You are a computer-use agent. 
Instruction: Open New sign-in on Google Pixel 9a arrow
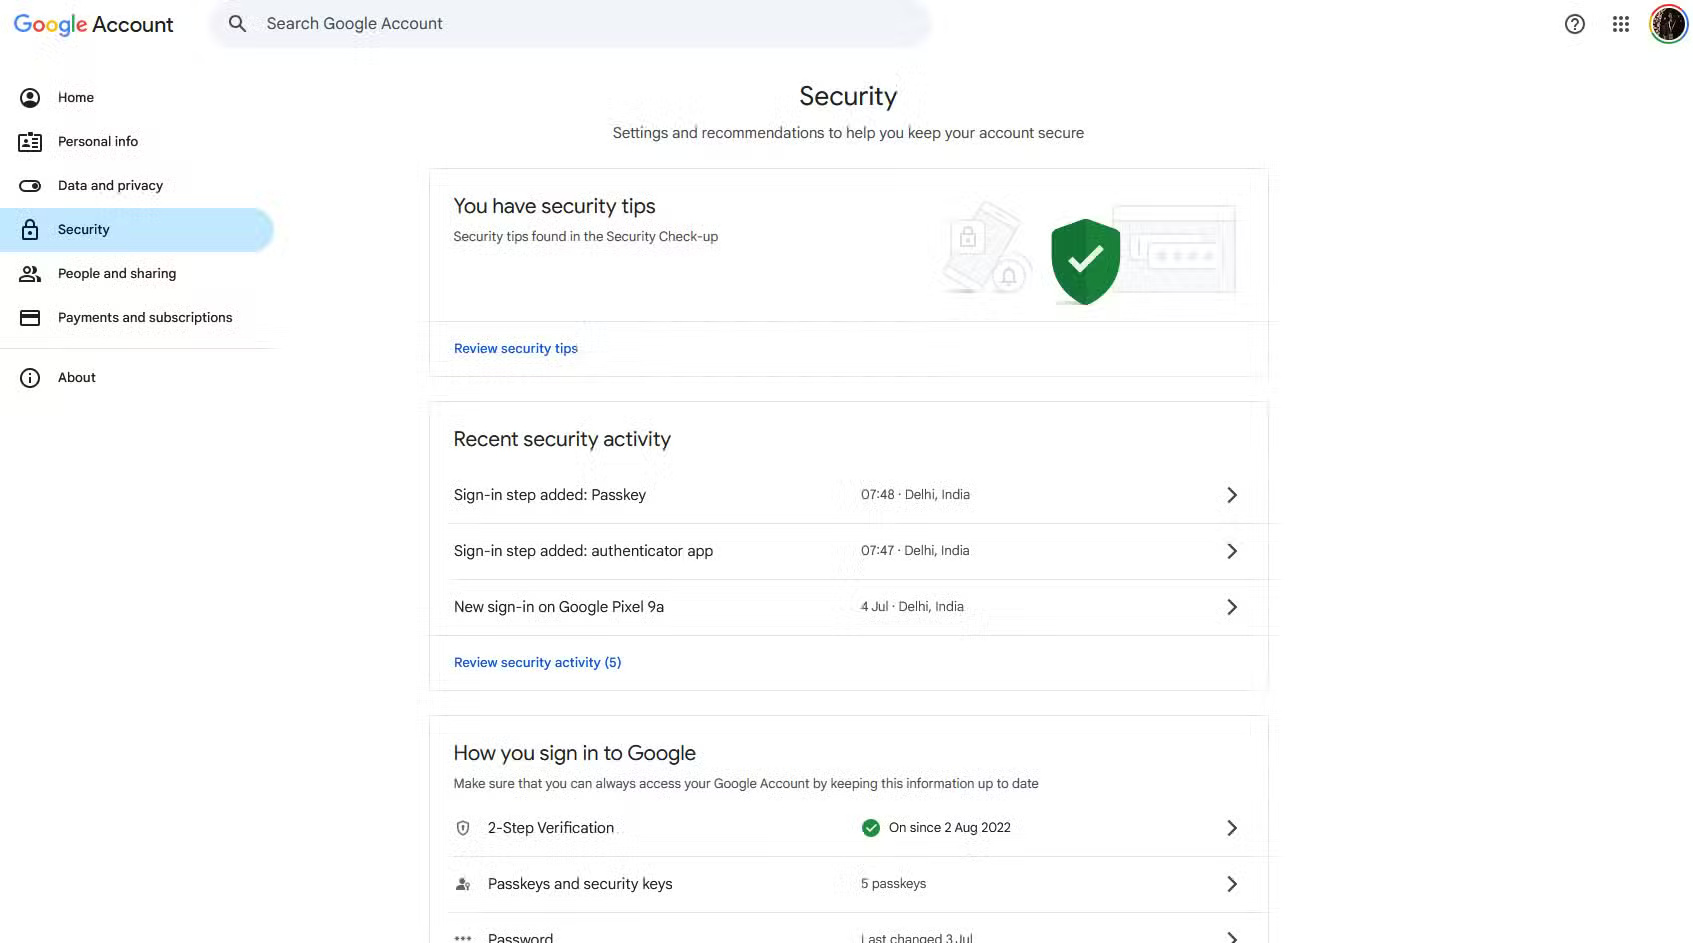pos(1232,607)
